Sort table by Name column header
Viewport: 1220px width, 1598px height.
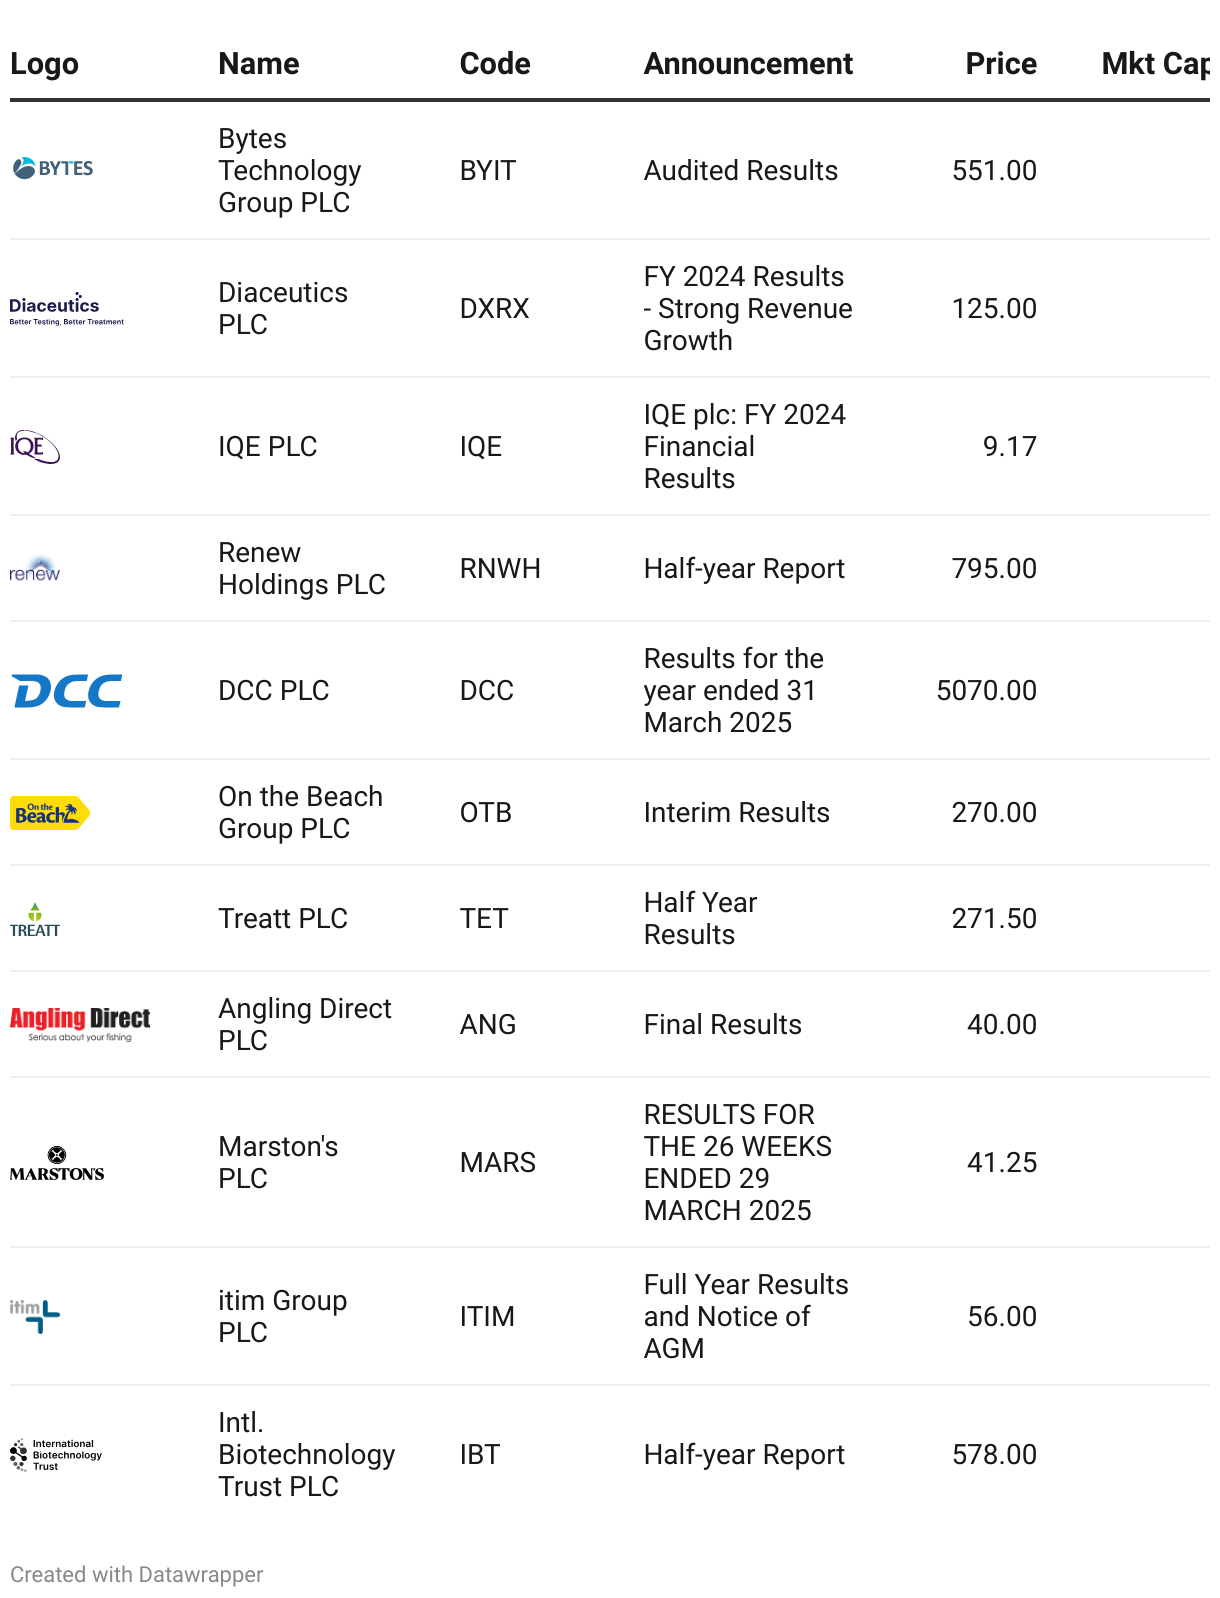pos(259,64)
